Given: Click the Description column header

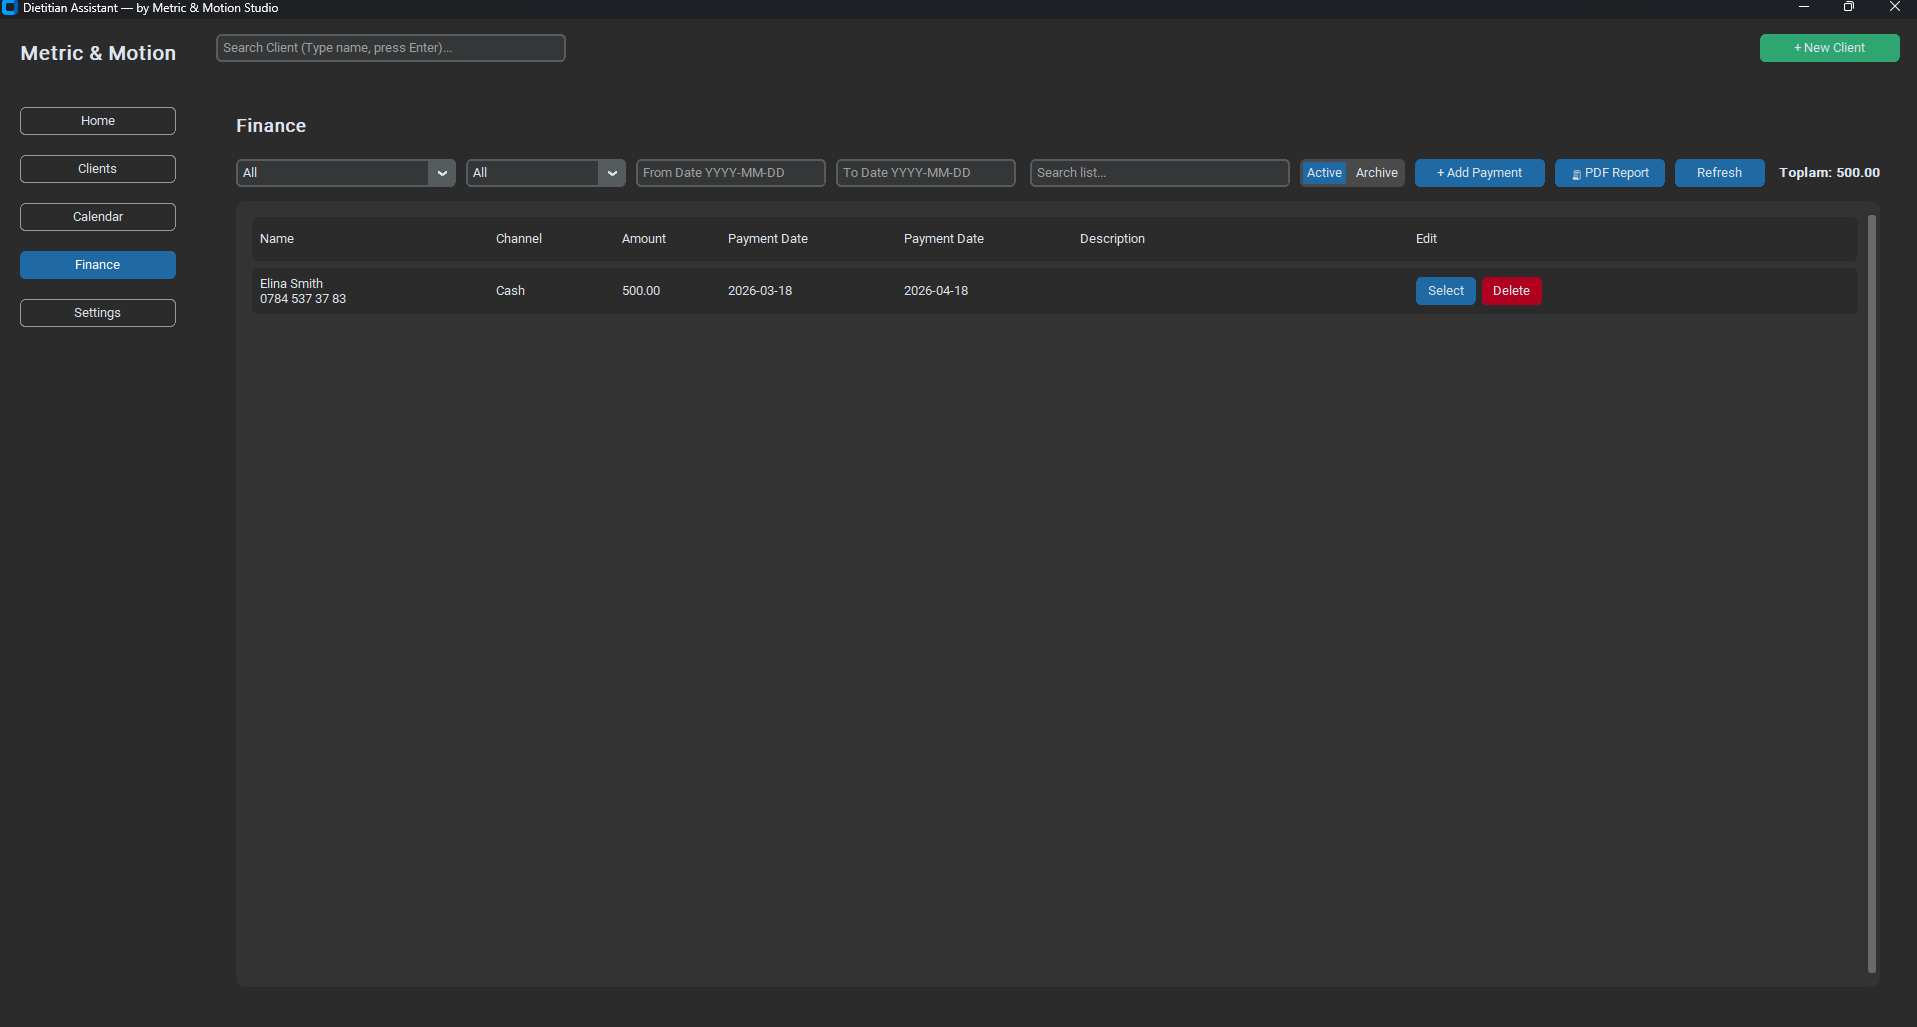Looking at the screenshot, I should (1112, 239).
